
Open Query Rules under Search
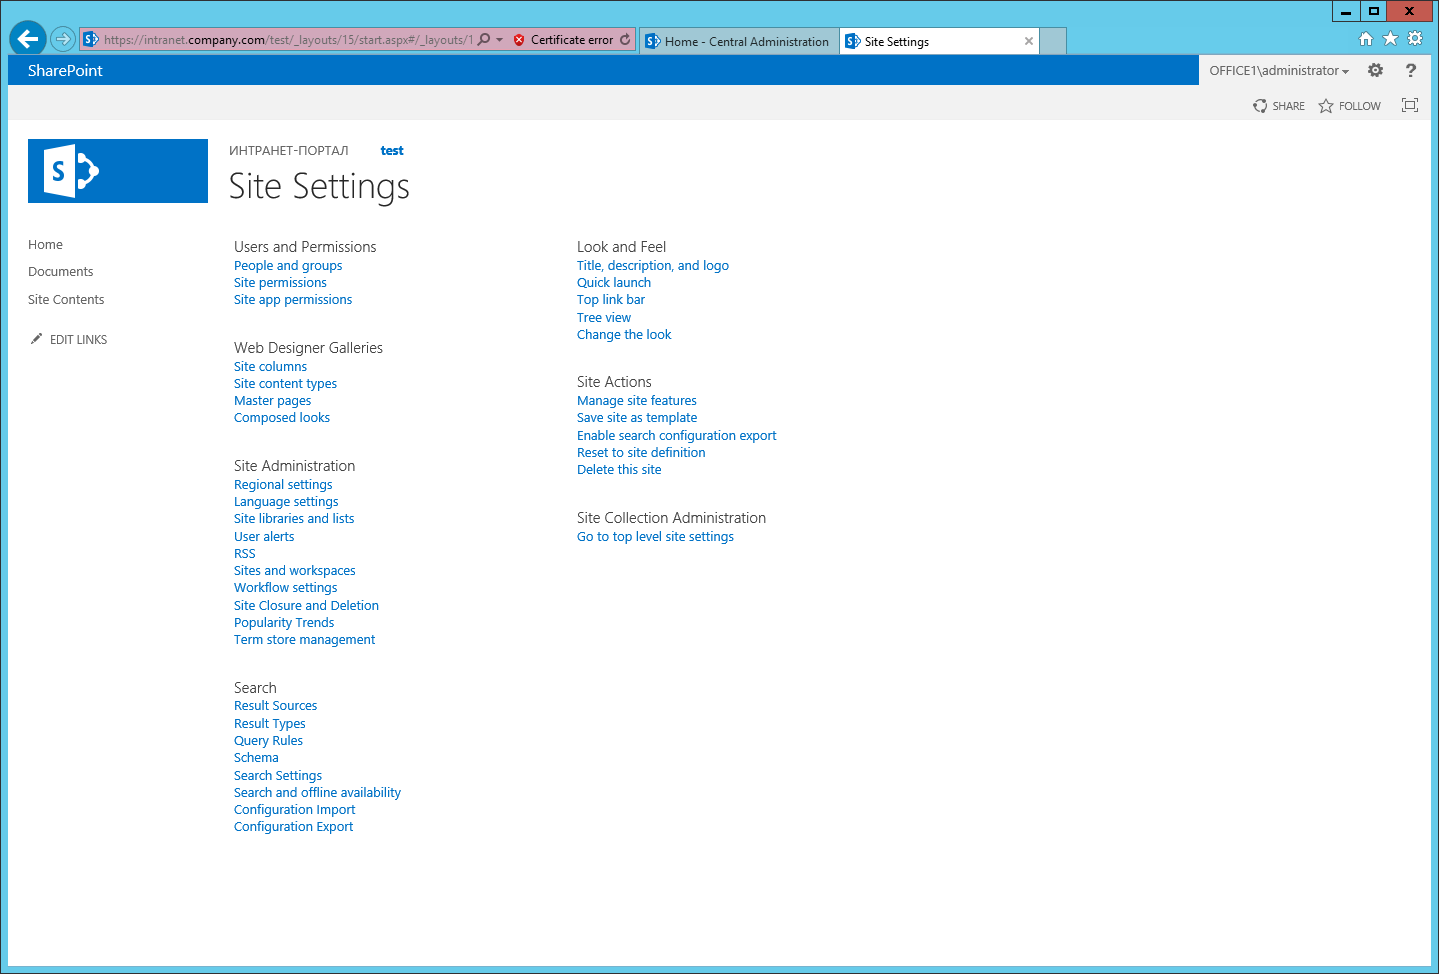pyautogui.click(x=268, y=741)
